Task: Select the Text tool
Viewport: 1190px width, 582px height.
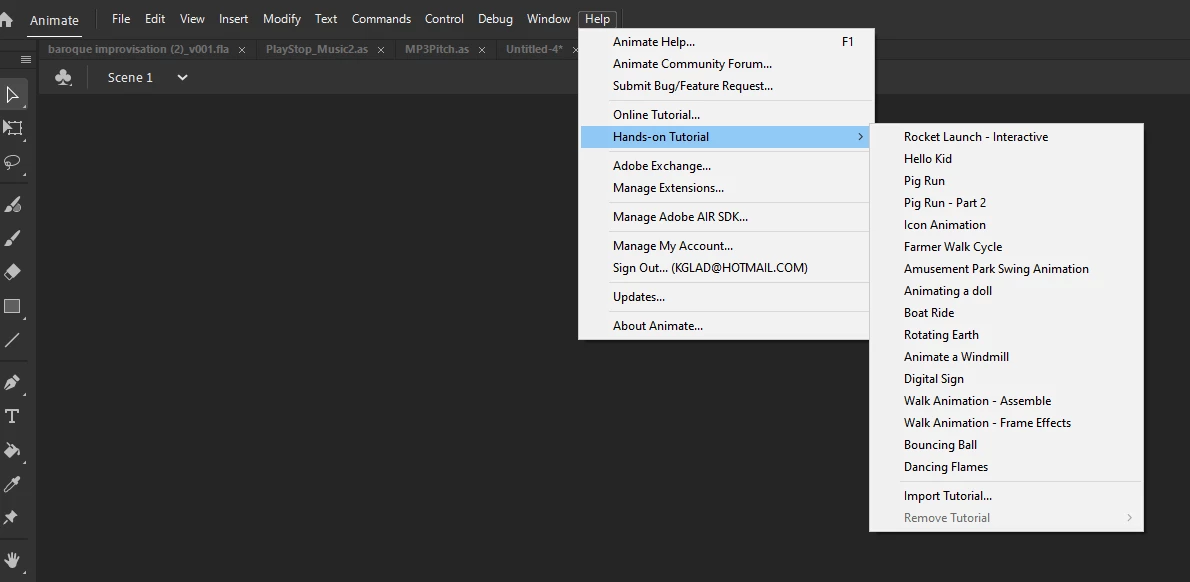Action: [12, 416]
